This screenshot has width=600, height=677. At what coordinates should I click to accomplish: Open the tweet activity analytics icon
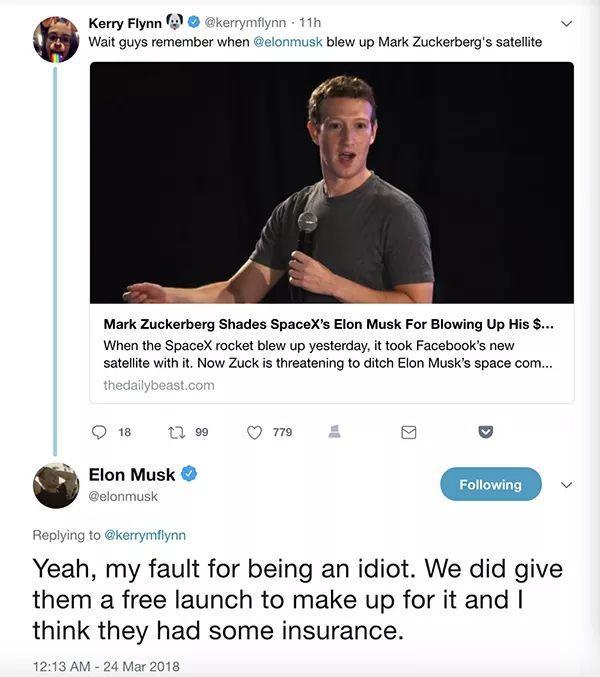coord(335,431)
